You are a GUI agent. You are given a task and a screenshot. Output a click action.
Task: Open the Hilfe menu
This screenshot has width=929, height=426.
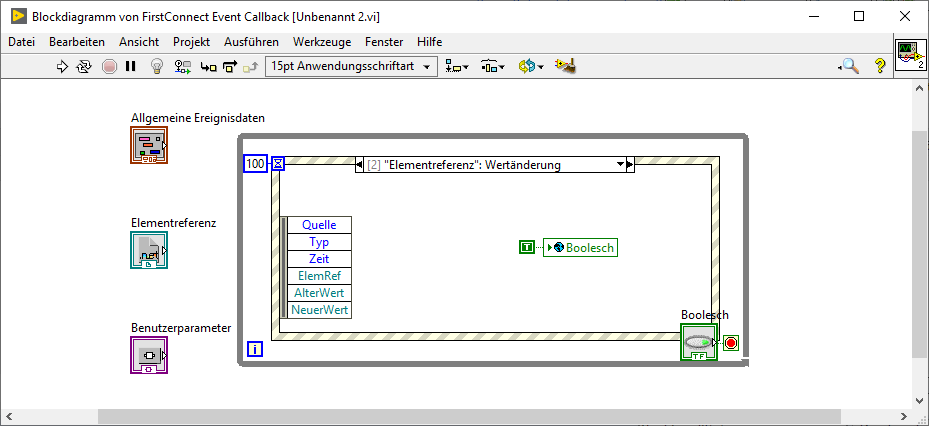[x=430, y=42]
